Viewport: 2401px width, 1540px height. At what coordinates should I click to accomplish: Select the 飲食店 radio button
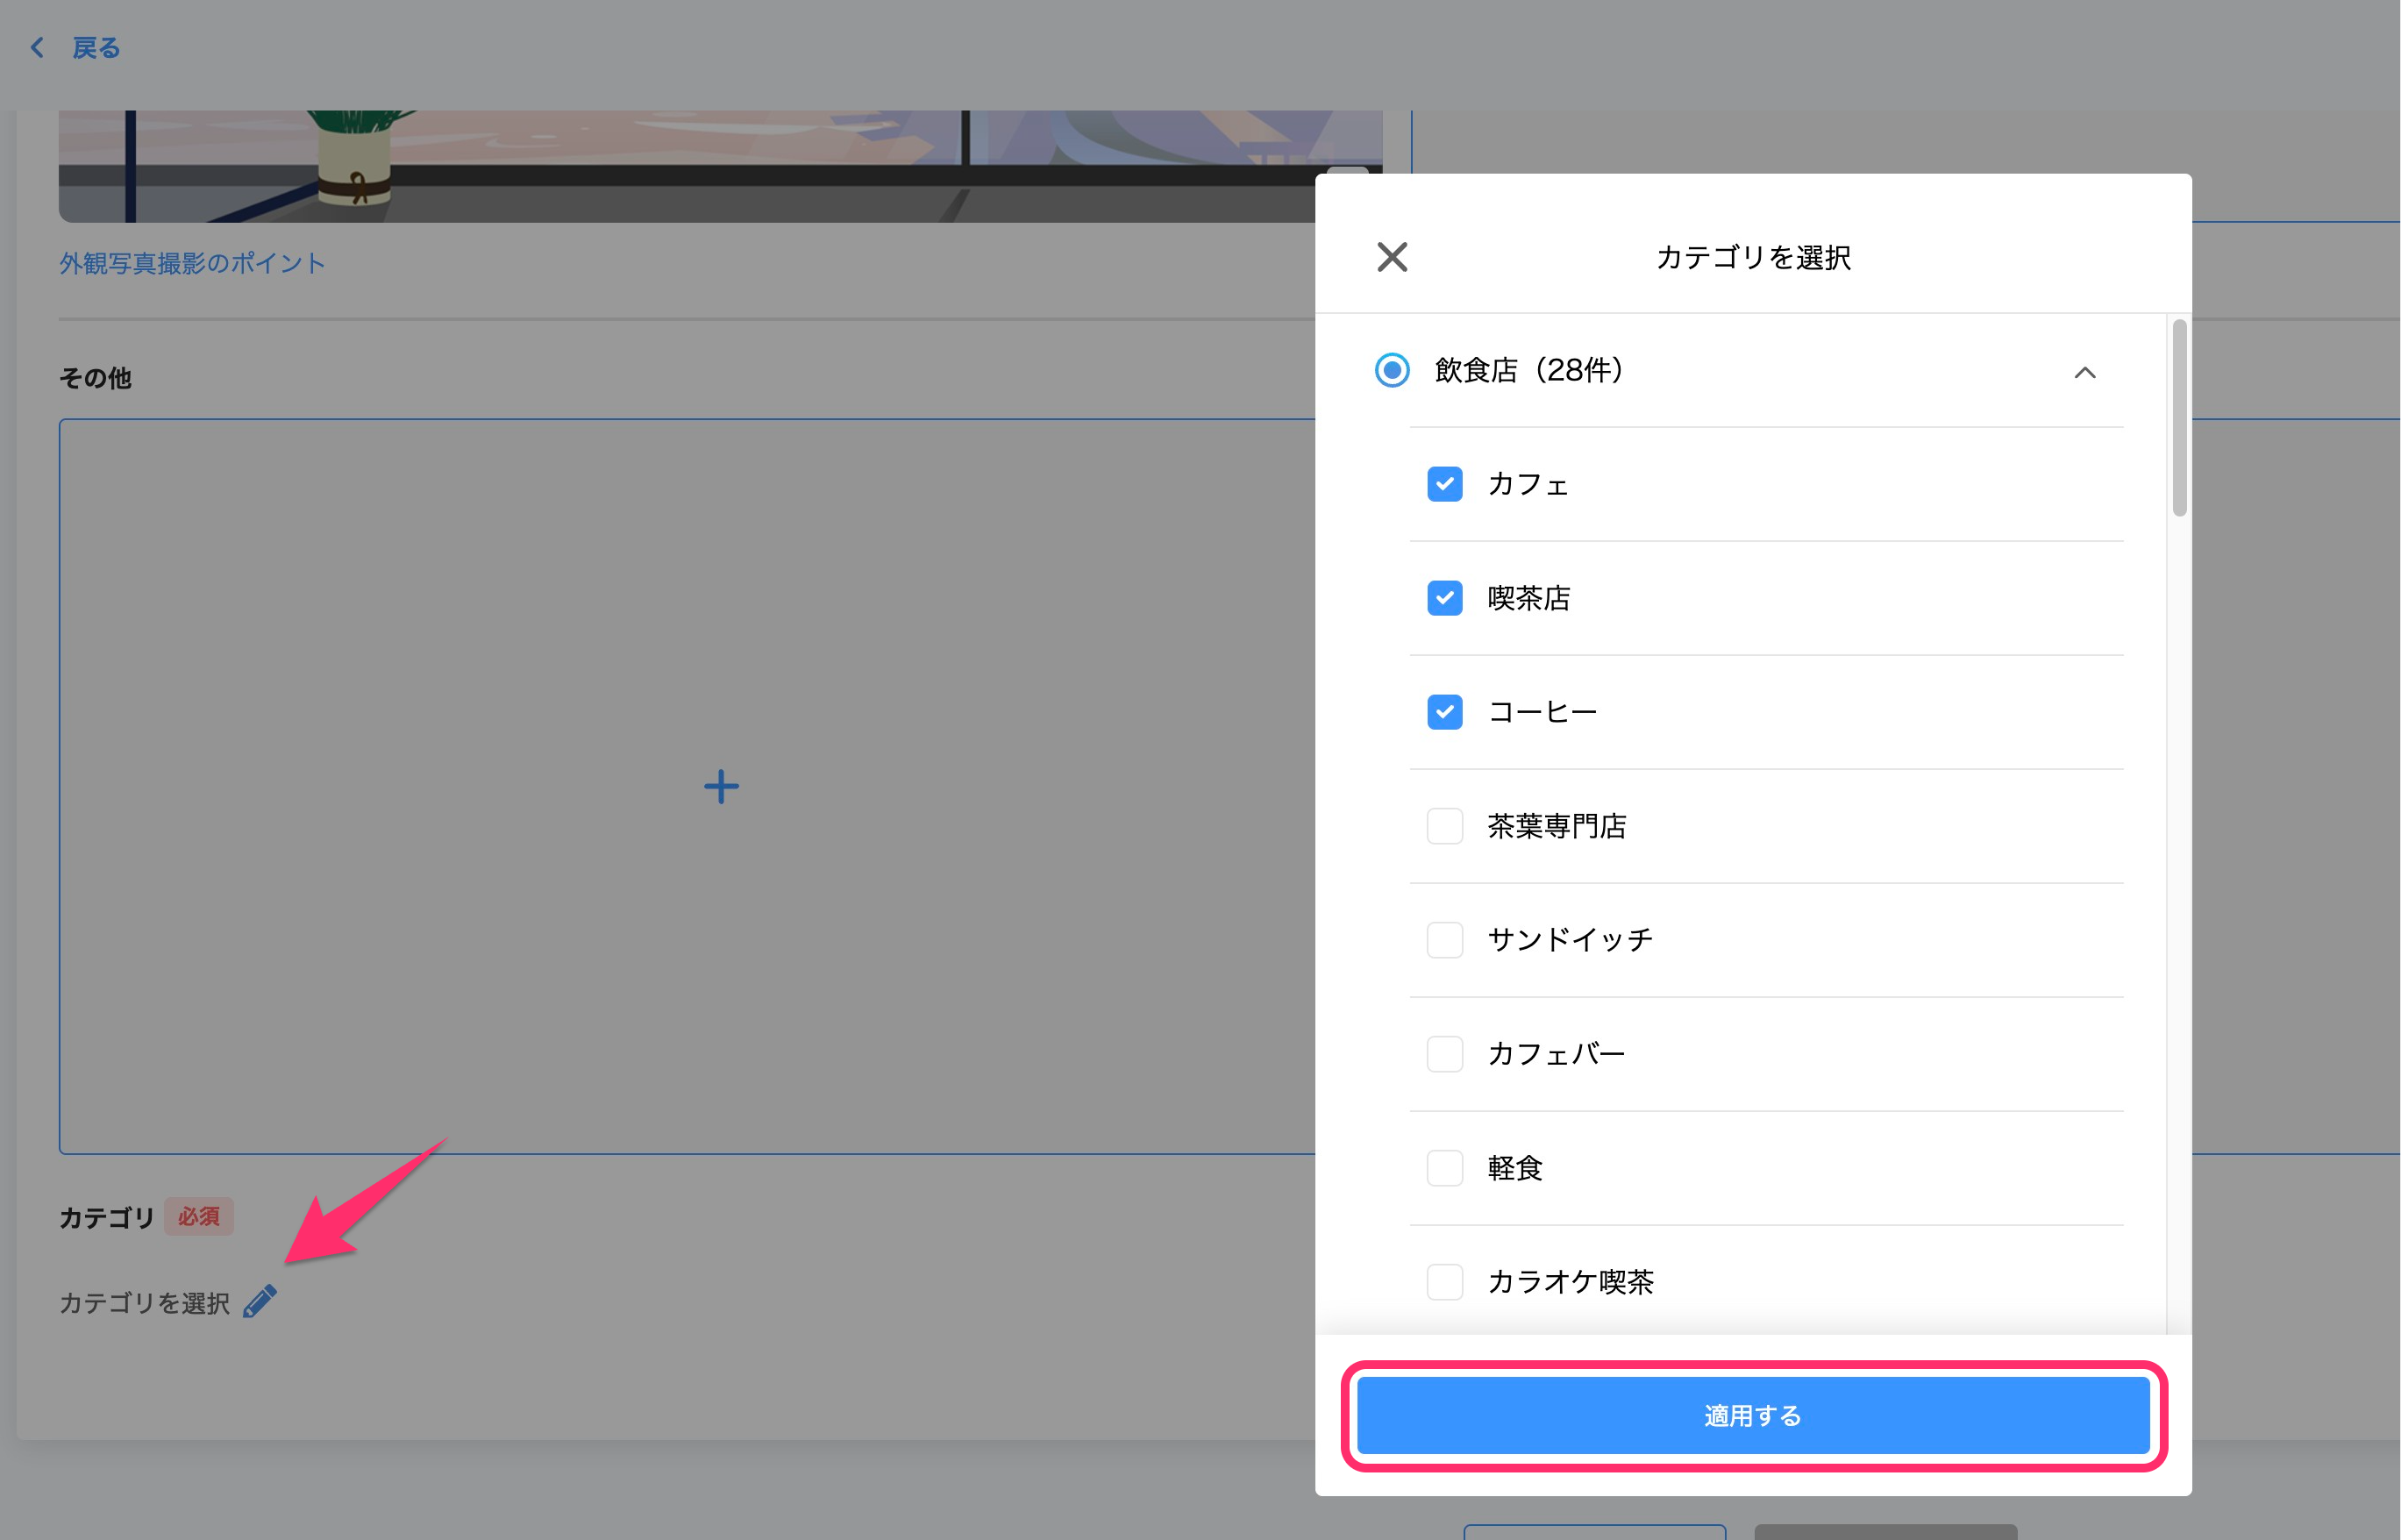pos(1391,370)
